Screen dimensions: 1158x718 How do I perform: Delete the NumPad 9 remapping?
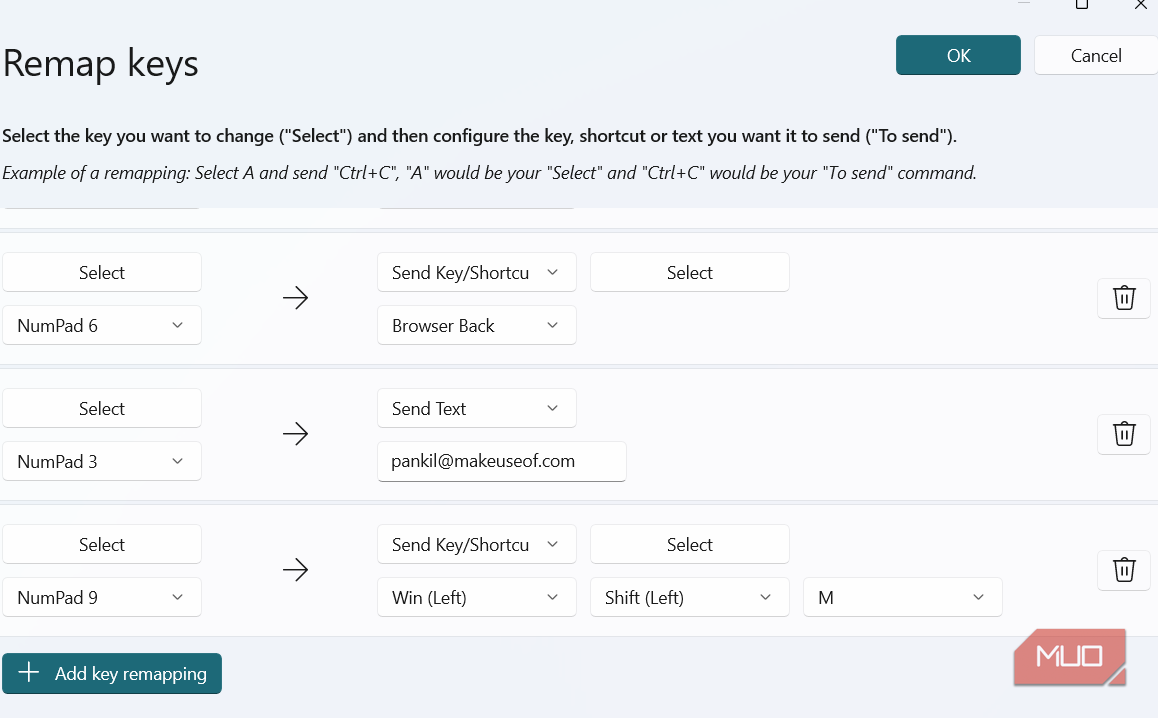pyautogui.click(x=1123, y=570)
